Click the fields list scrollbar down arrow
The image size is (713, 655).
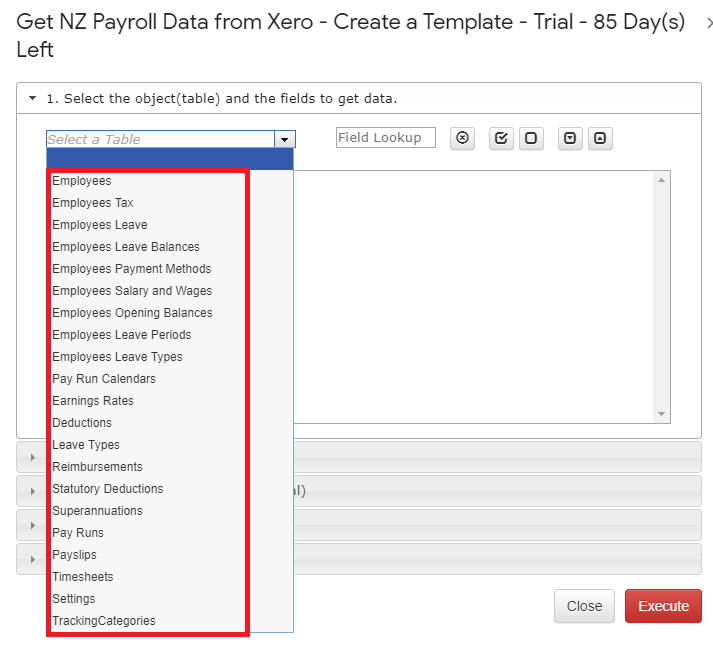(662, 414)
